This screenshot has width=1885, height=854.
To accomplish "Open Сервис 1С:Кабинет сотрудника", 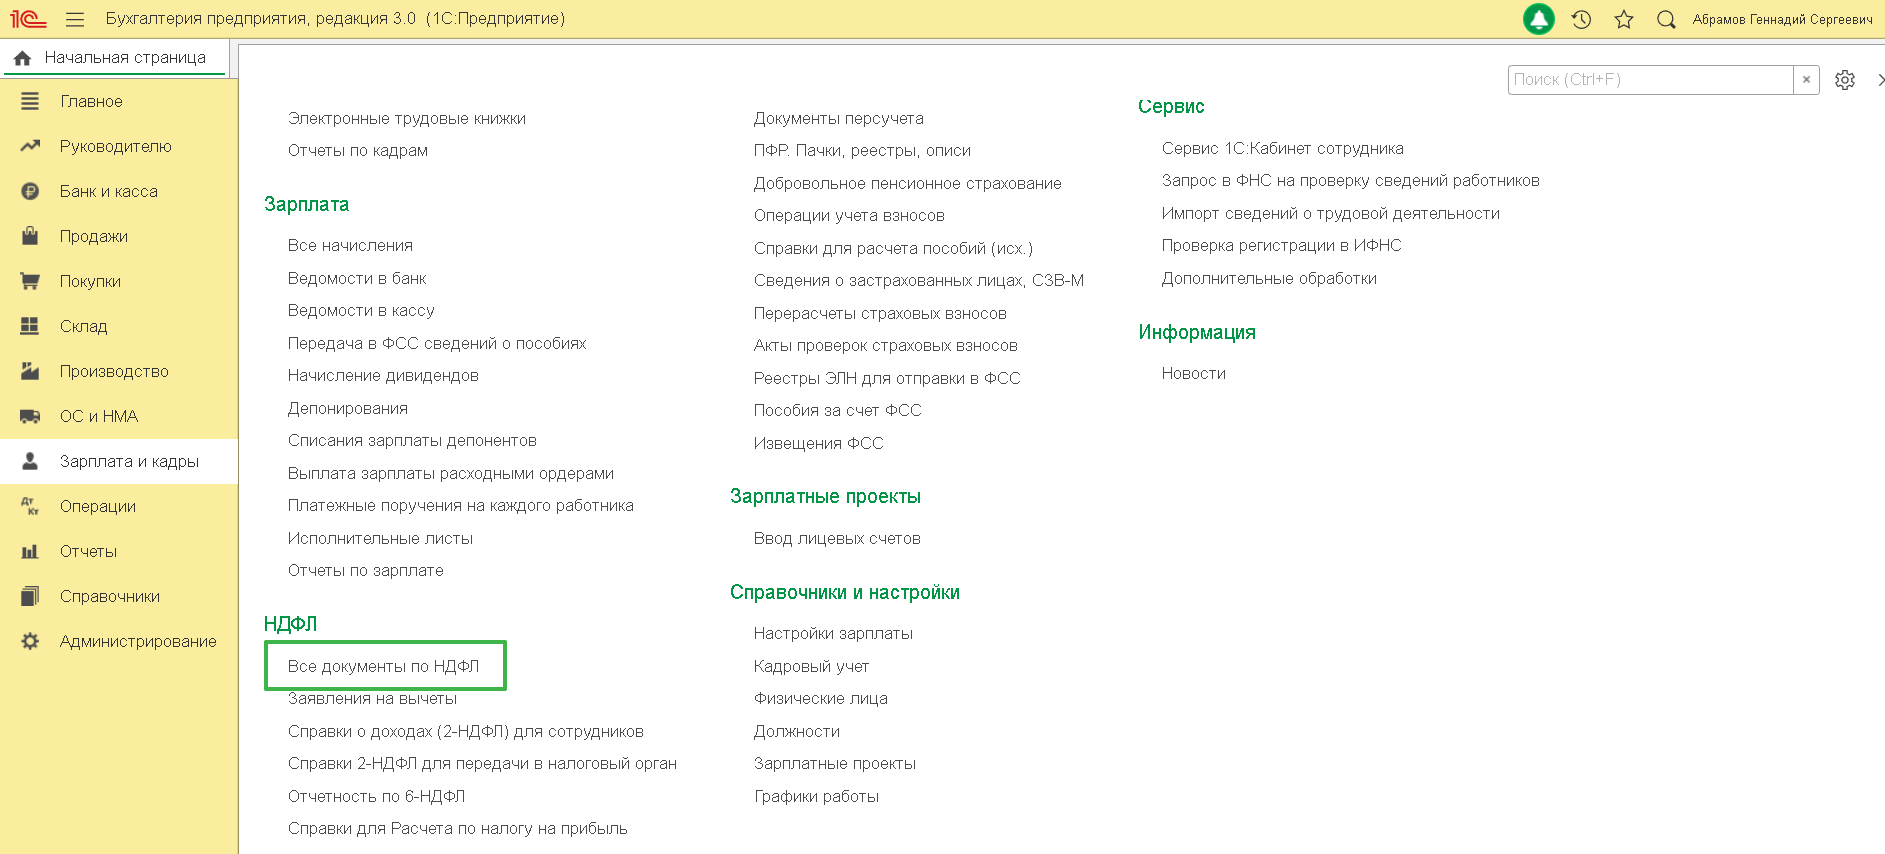I will [x=1283, y=148].
